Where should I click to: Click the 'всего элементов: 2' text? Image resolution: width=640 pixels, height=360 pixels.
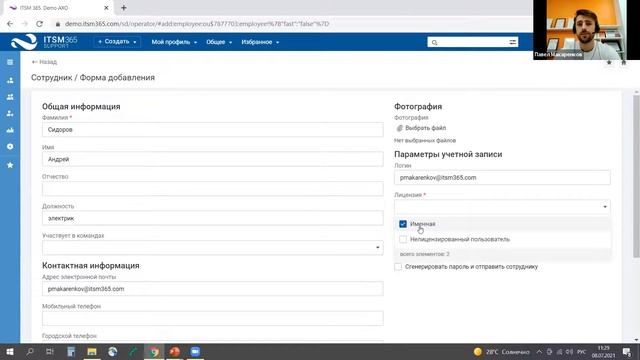point(424,254)
